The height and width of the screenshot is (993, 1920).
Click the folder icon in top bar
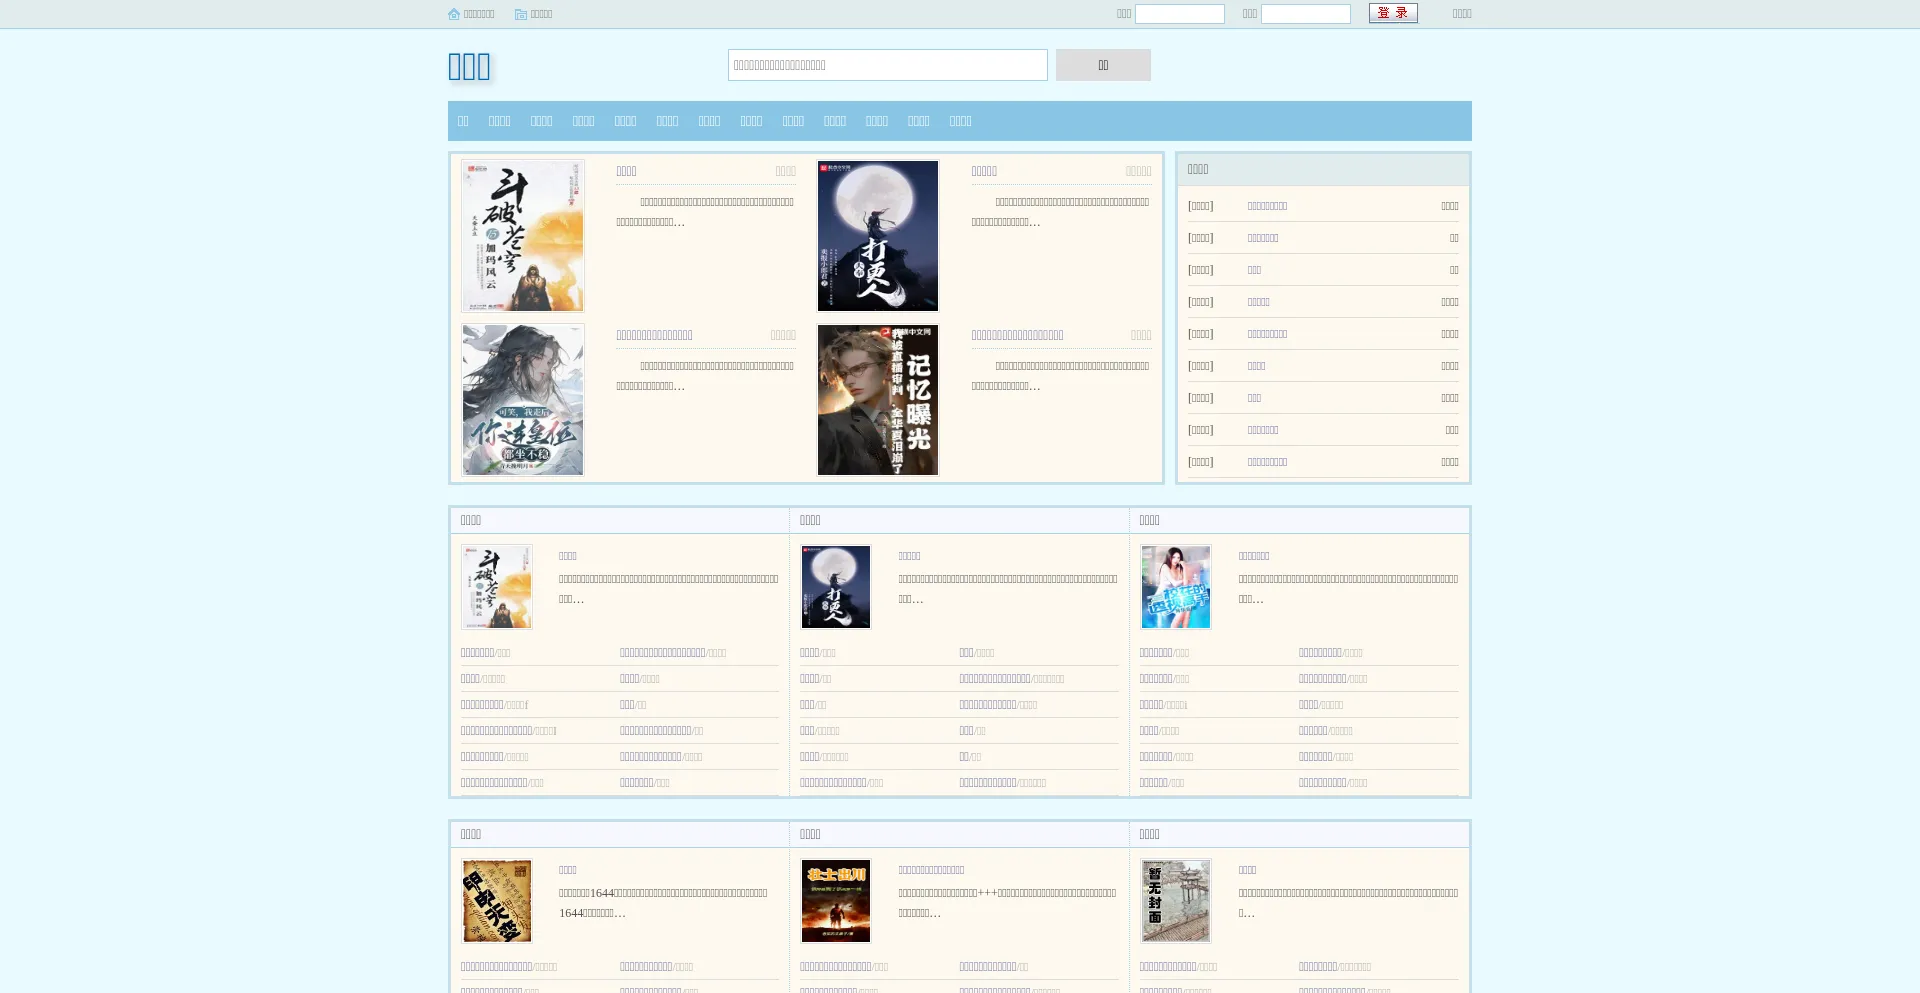[x=521, y=14]
